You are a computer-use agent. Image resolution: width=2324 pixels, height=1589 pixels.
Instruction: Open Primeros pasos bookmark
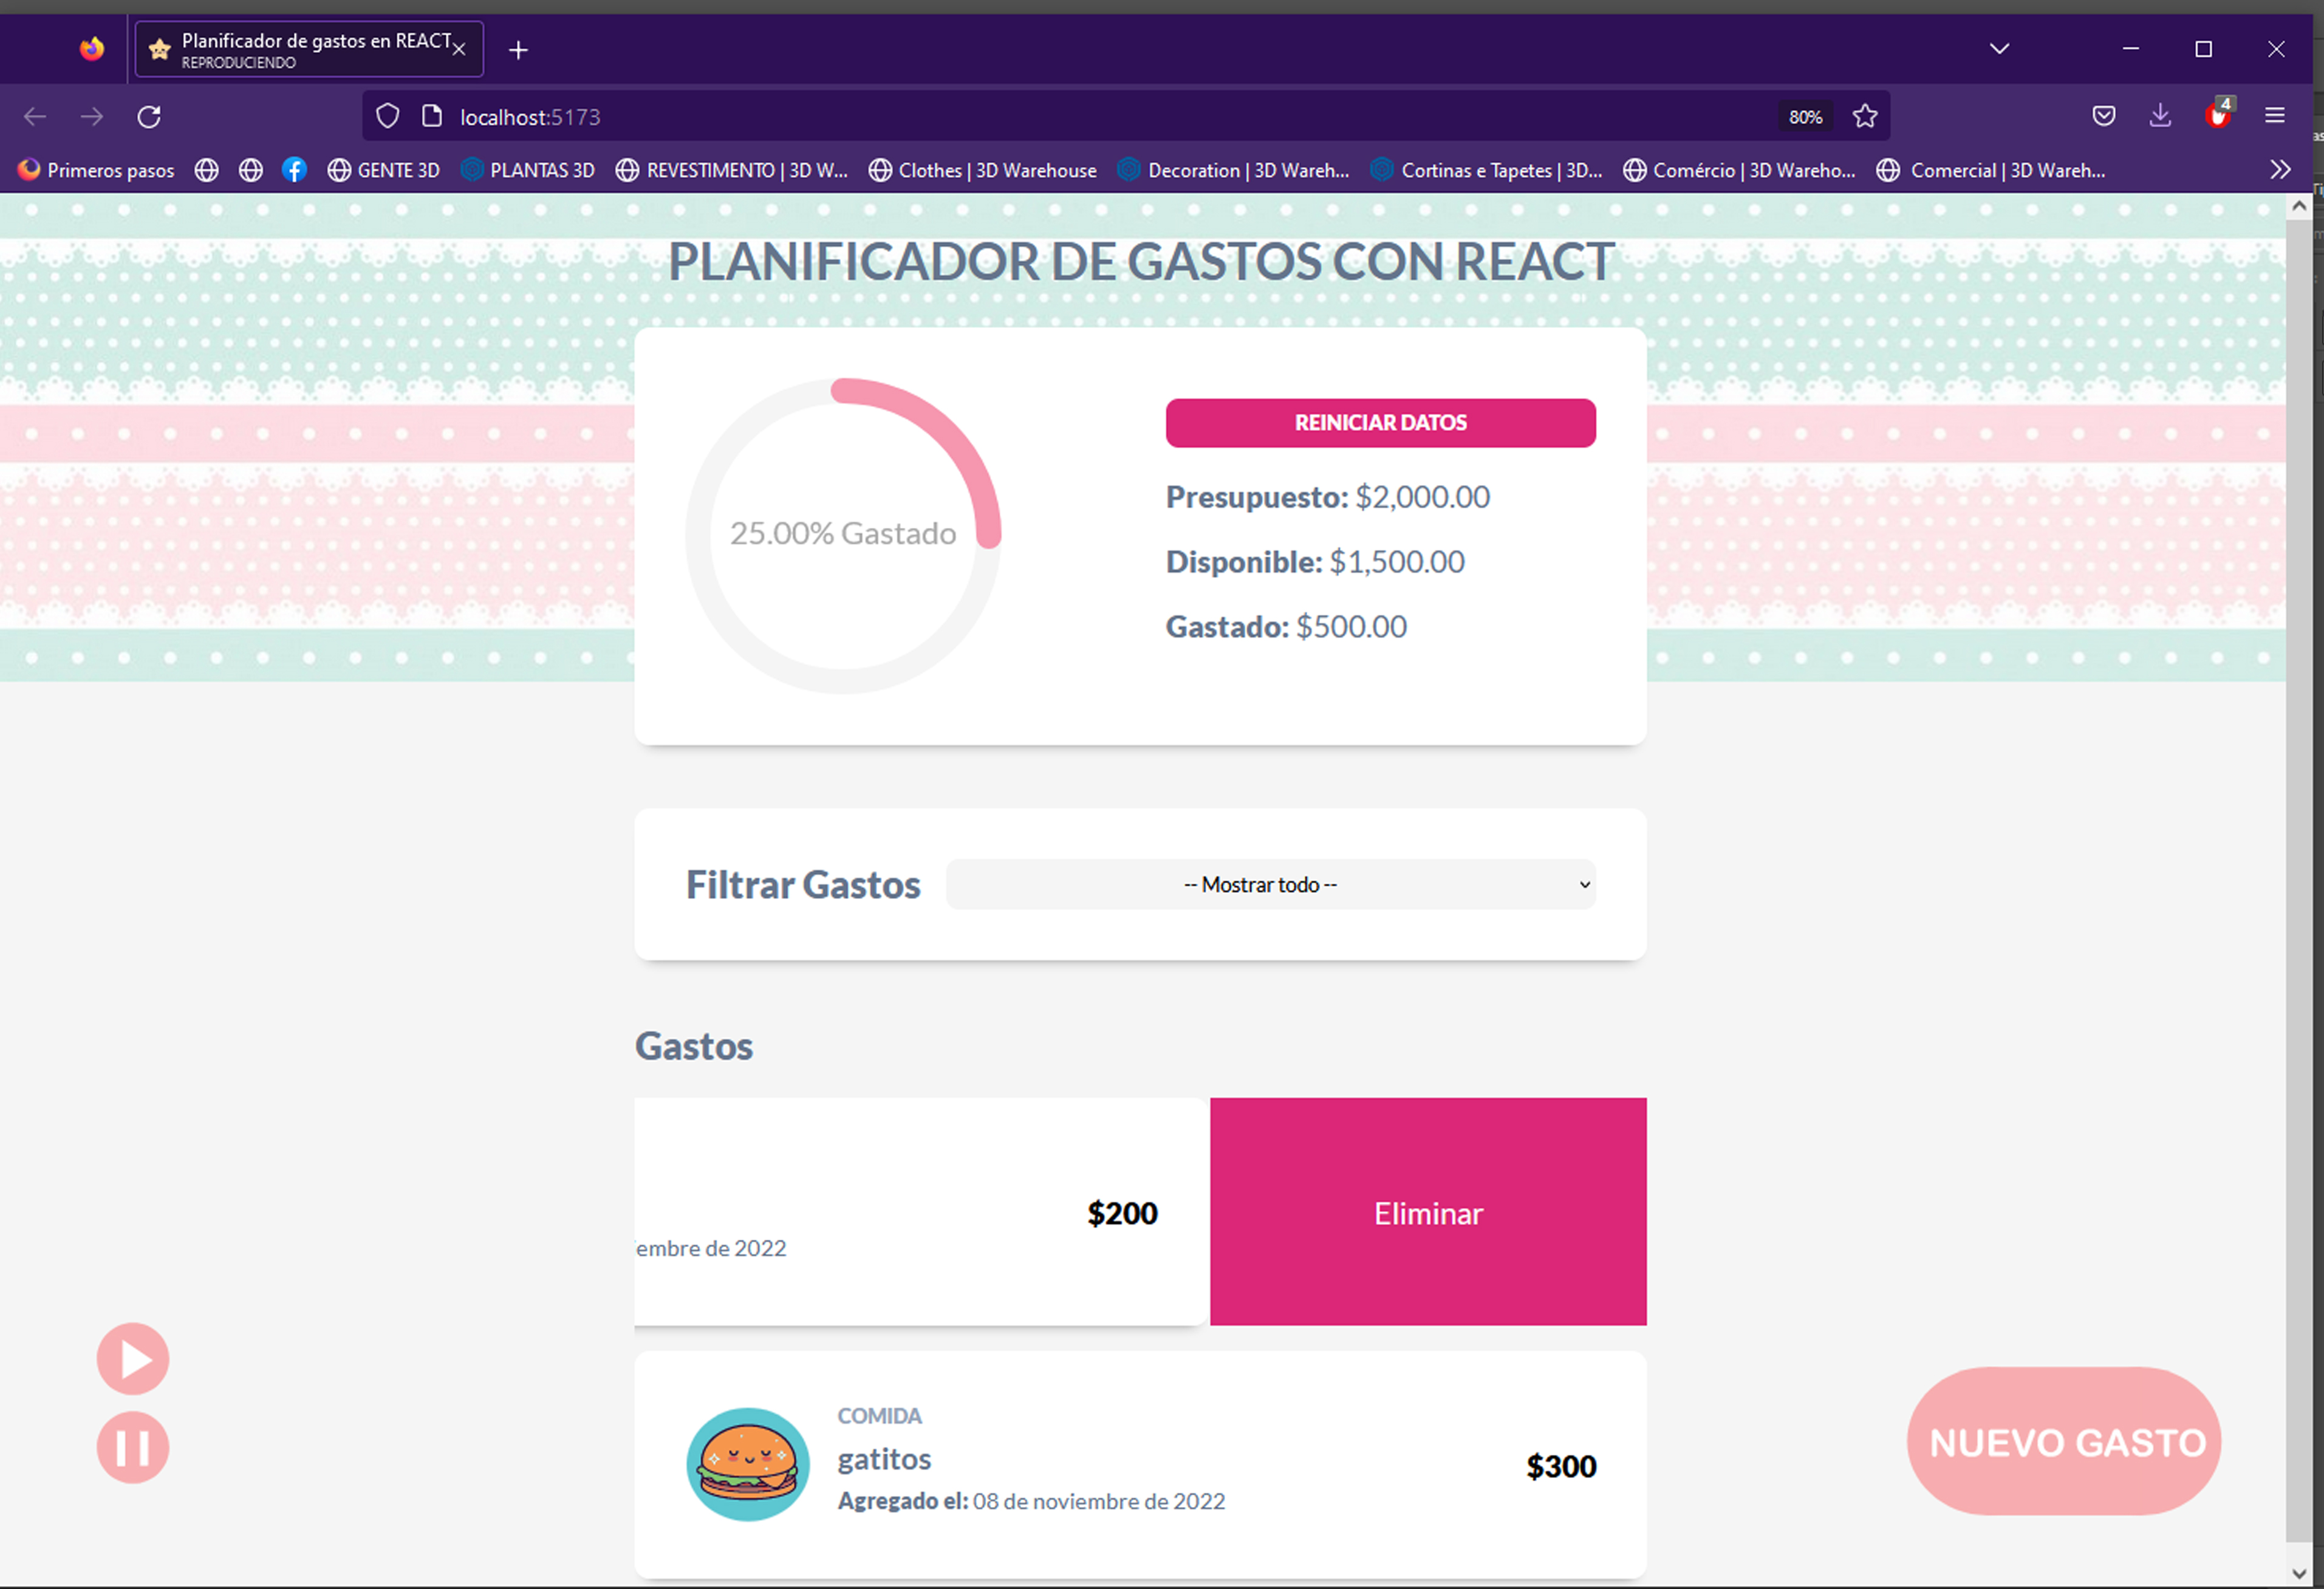pyautogui.click(x=96, y=171)
